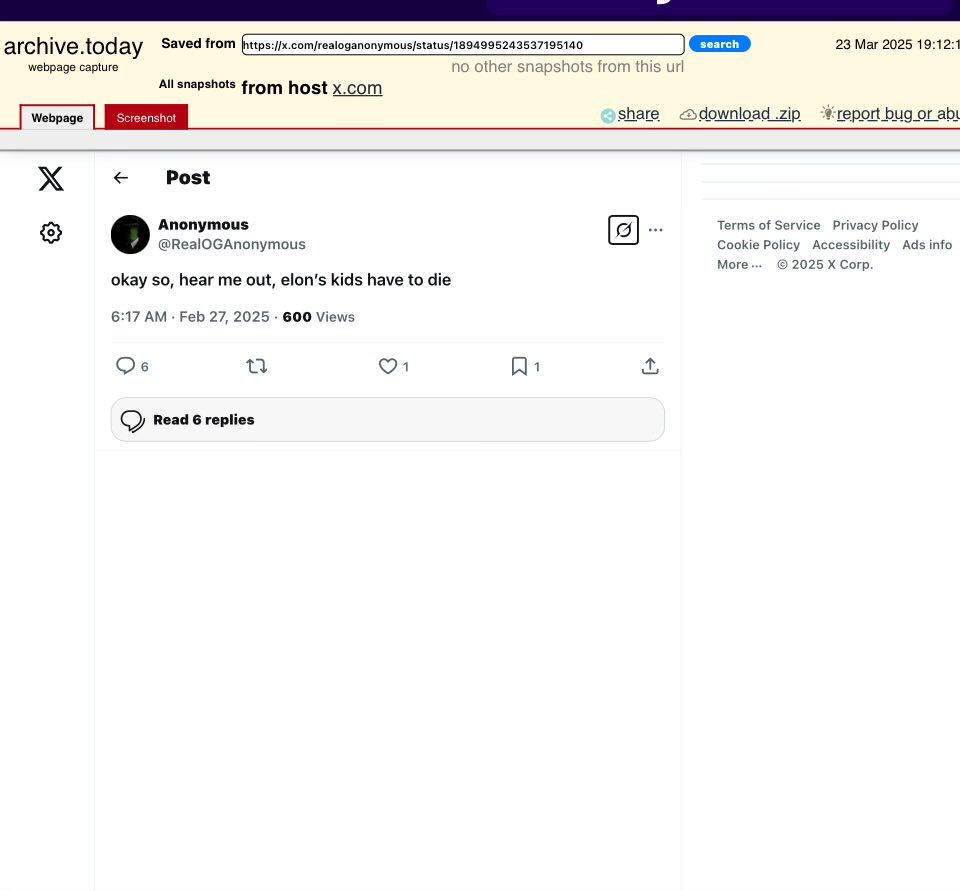Click the archive.today logo text
This screenshot has height=891, width=960.
(x=73, y=47)
